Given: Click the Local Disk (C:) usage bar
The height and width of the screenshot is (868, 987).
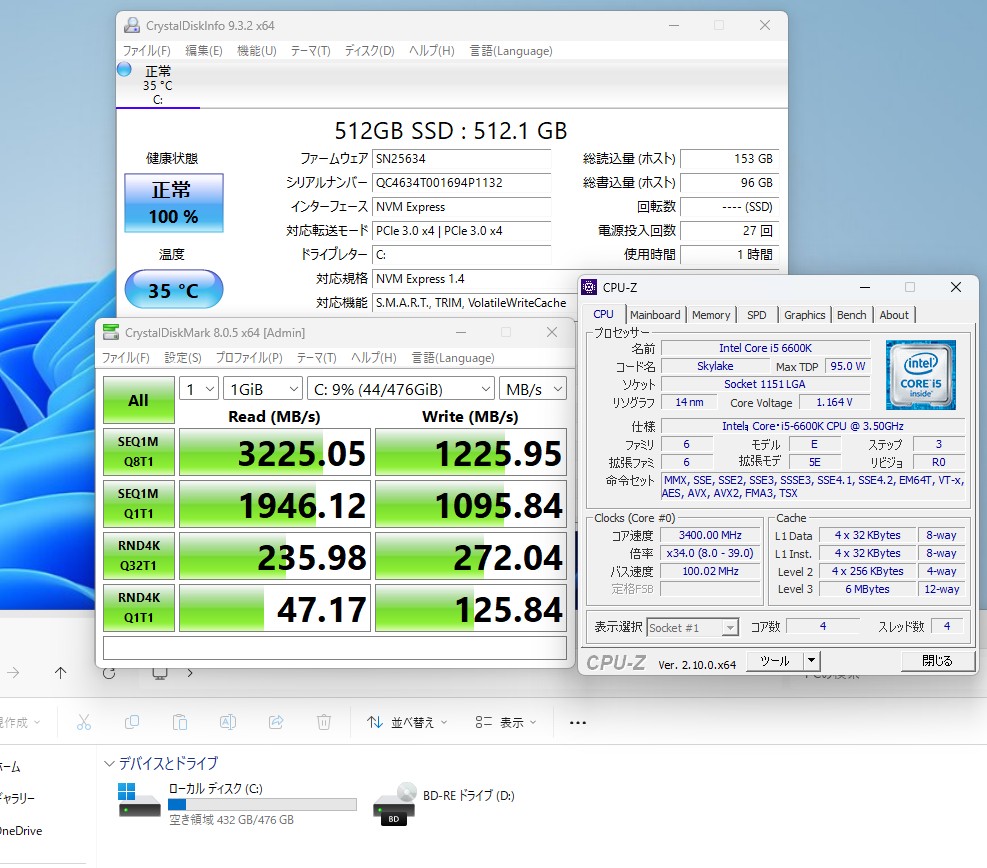Looking at the screenshot, I should (262, 804).
